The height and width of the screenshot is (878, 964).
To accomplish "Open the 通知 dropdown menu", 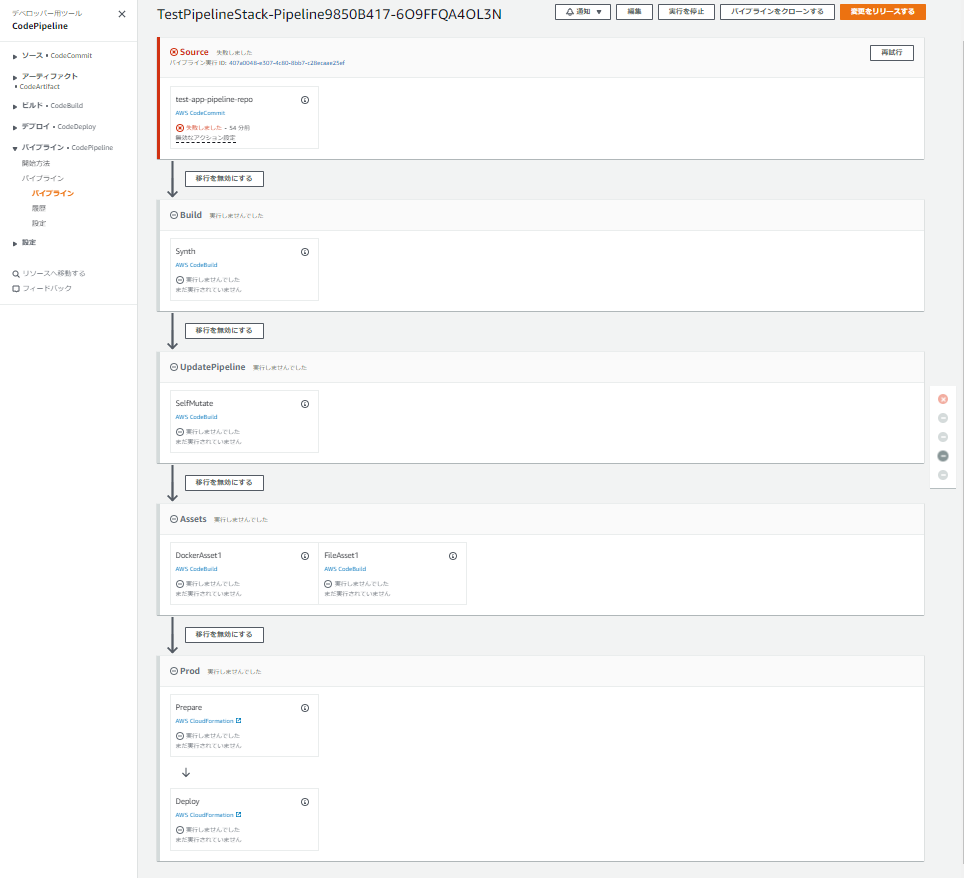I will (583, 12).
